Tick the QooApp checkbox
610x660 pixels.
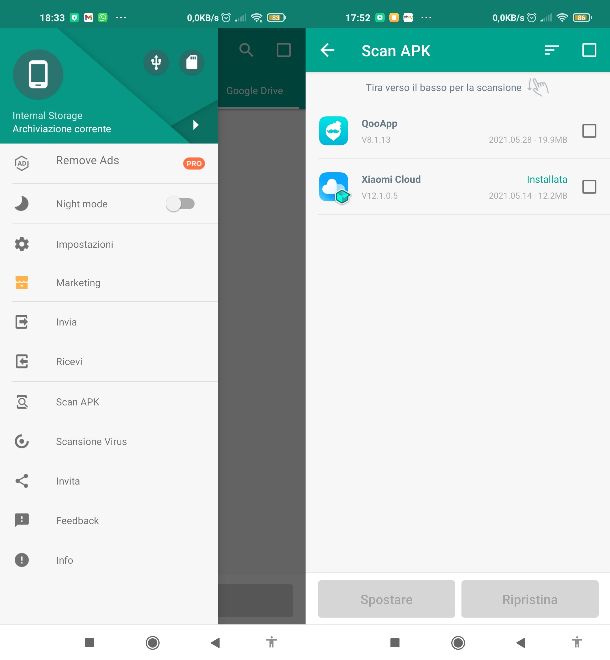pyautogui.click(x=589, y=131)
